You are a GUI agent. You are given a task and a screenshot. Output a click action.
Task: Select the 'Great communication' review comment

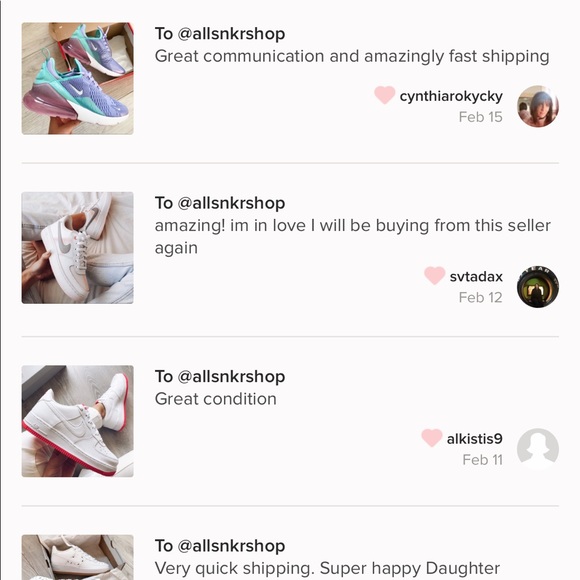tap(352, 57)
